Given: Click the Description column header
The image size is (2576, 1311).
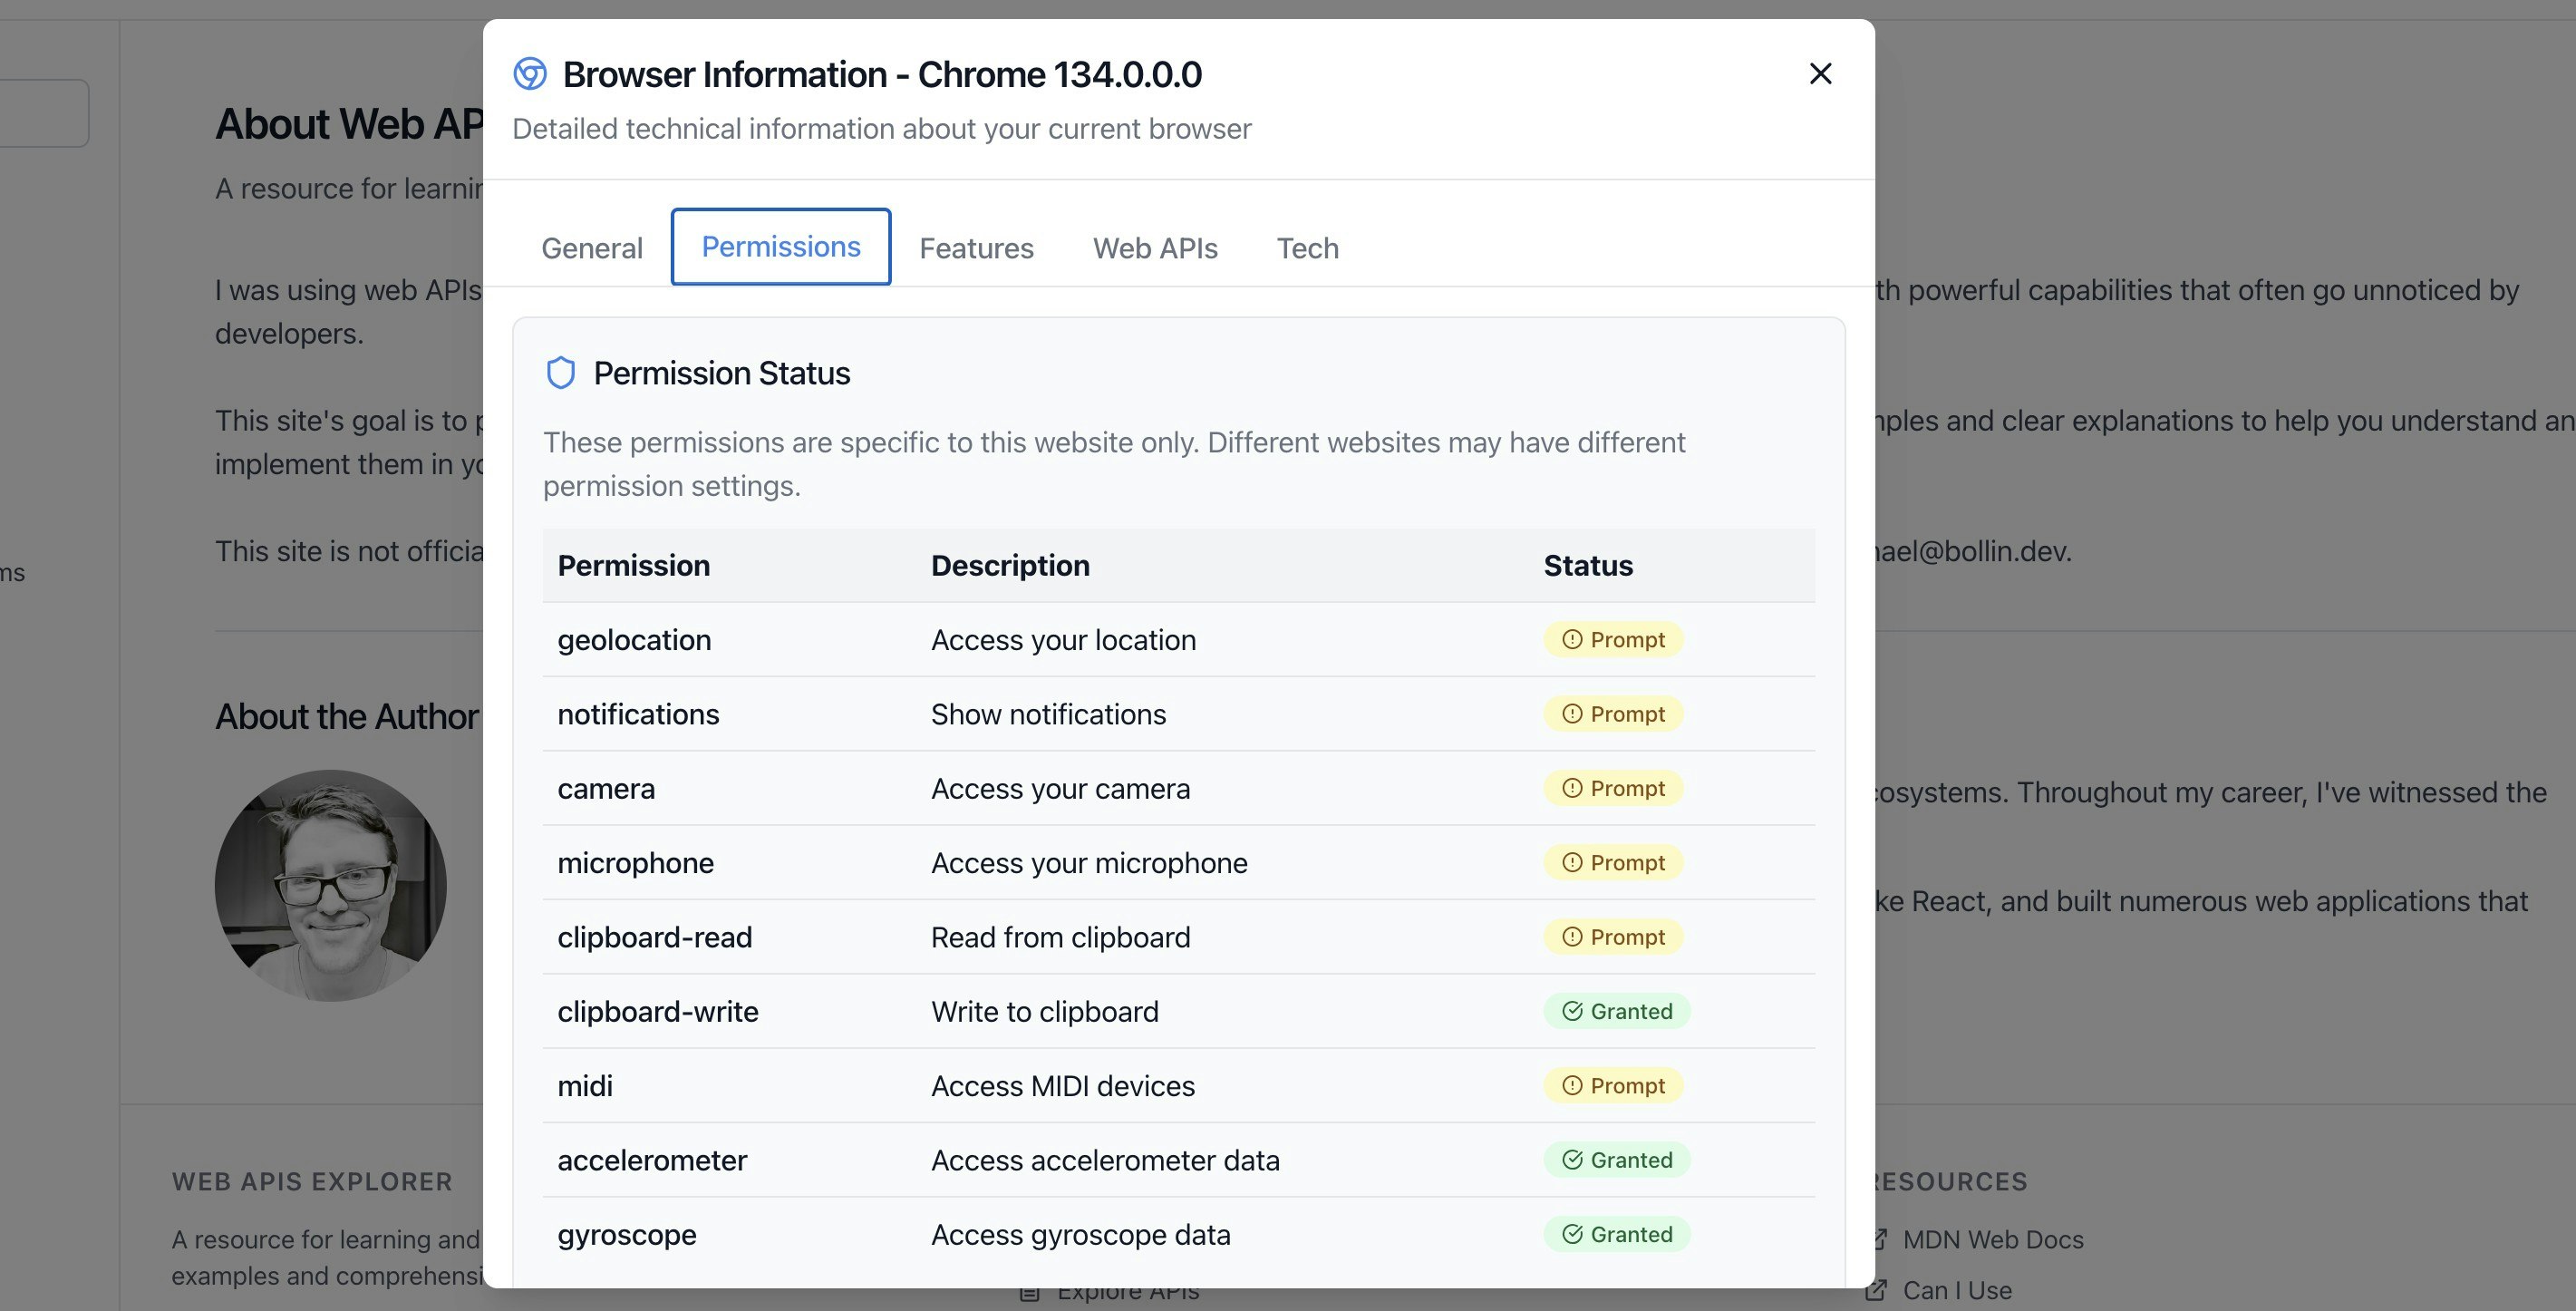Looking at the screenshot, I should click(x=1010, y=565).
